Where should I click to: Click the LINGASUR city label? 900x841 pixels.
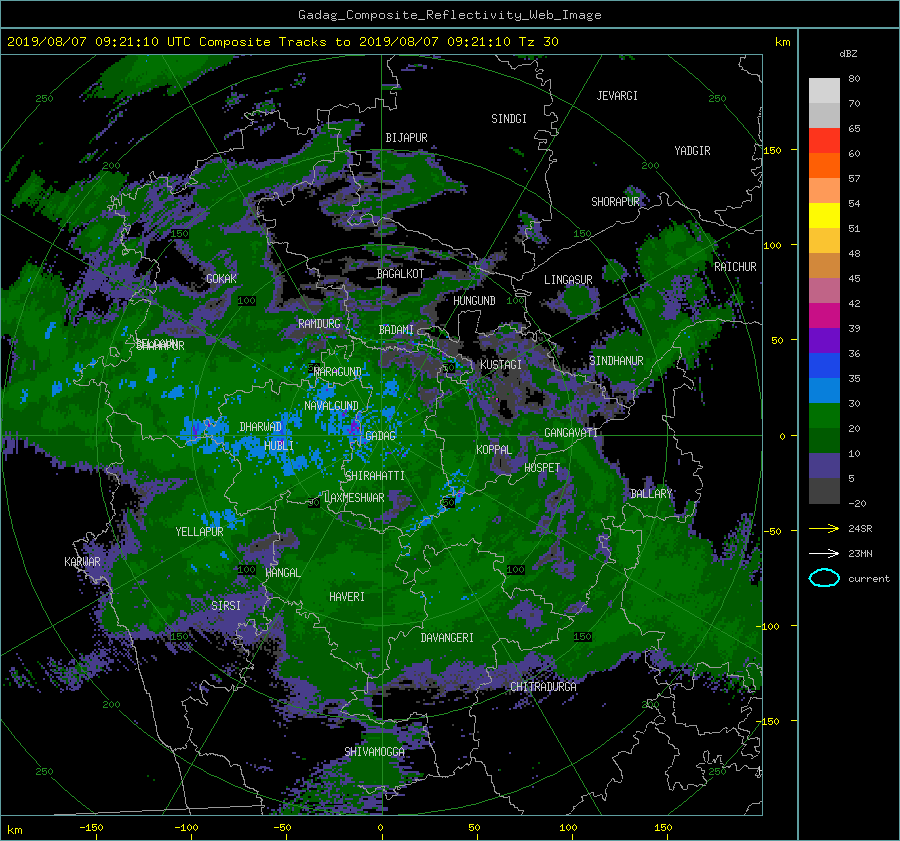tap(568, 280)
